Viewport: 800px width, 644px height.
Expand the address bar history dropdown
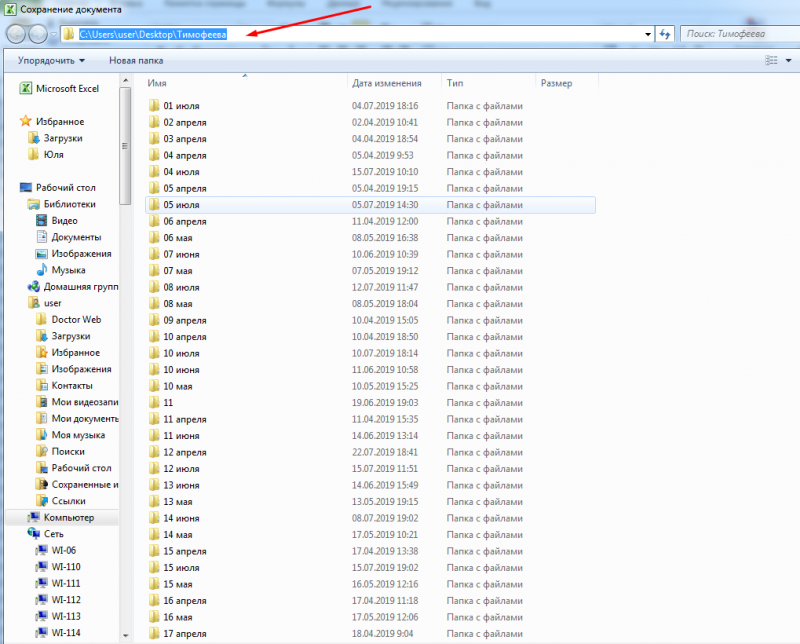click(x=647, y=34)
